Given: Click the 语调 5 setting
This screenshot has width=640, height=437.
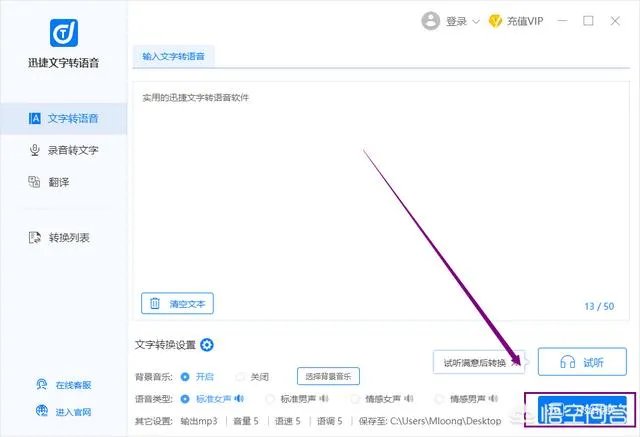Looking at the screenshot, I should coord(330,421).
